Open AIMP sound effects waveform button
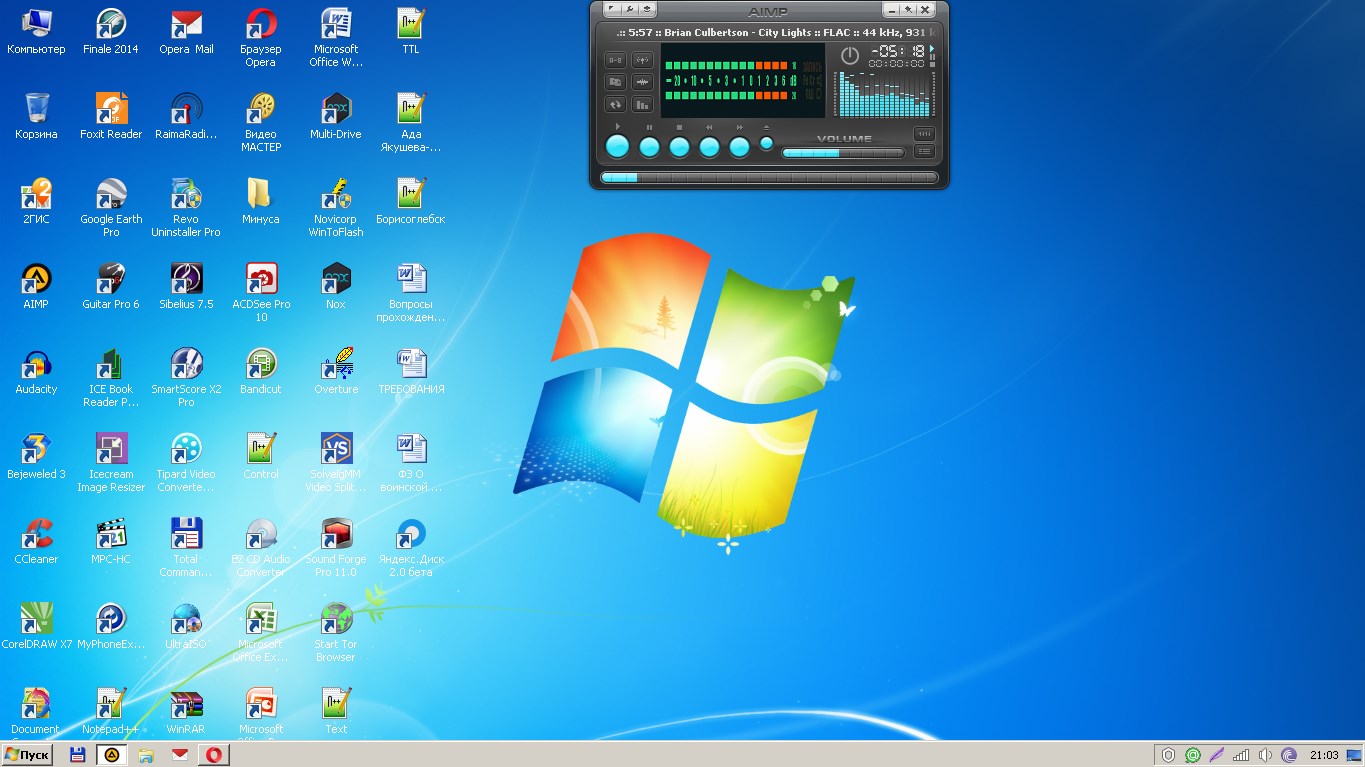This screenshot has height=767, width=1365. (x=642, y=82)
